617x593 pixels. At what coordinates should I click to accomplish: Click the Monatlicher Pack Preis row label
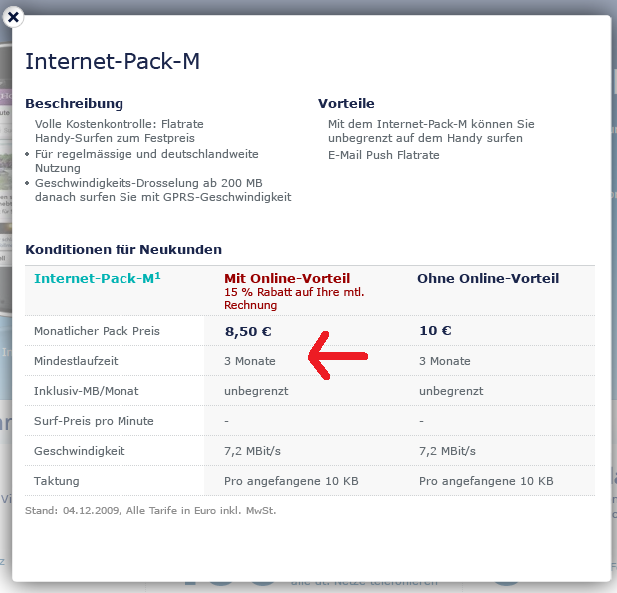point(96,331)
